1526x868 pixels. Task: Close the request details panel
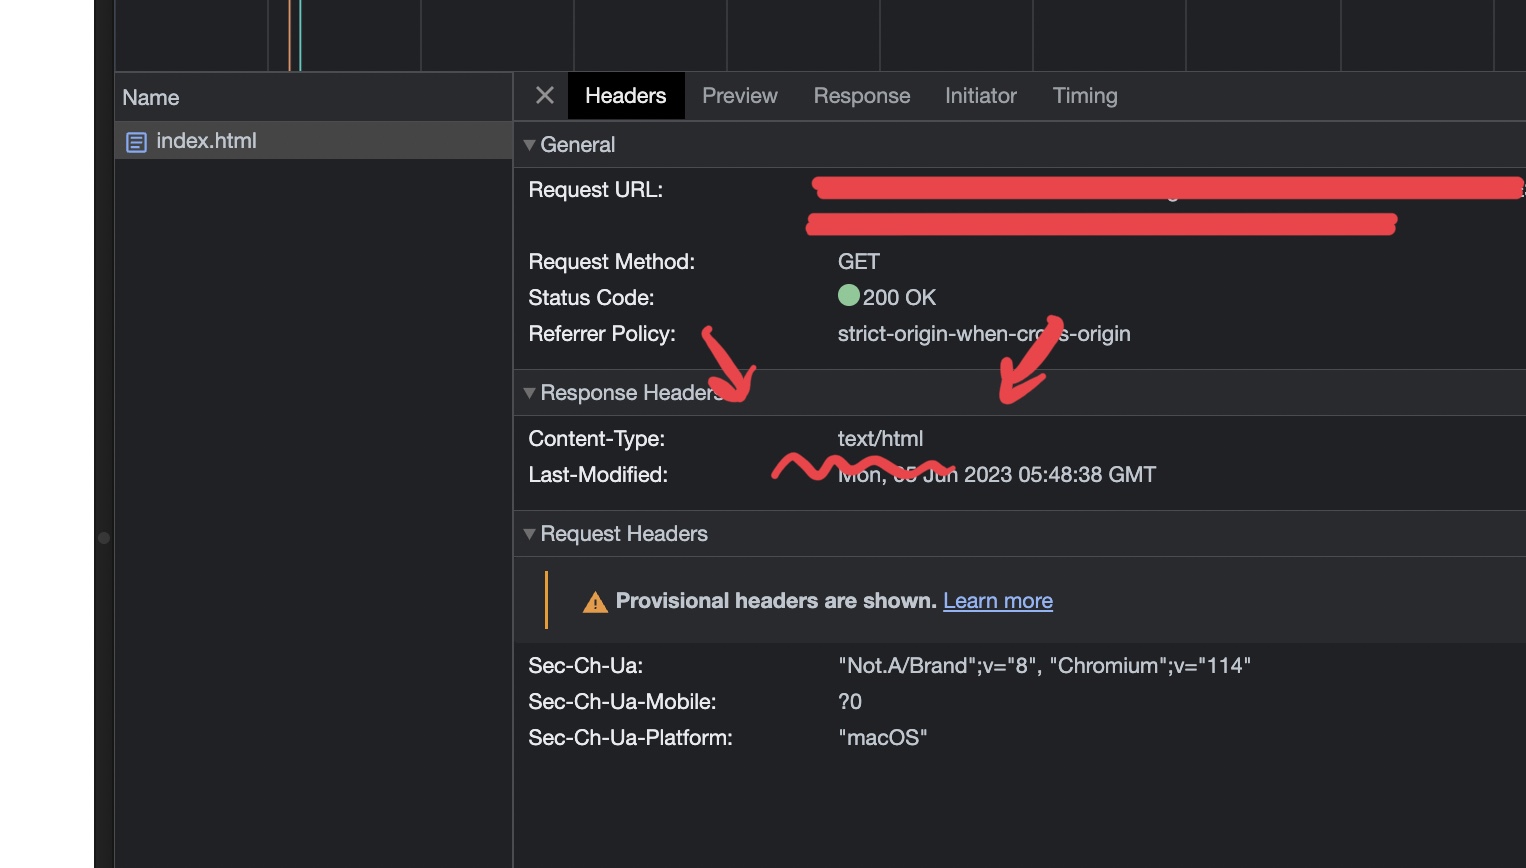click(545, 96)
